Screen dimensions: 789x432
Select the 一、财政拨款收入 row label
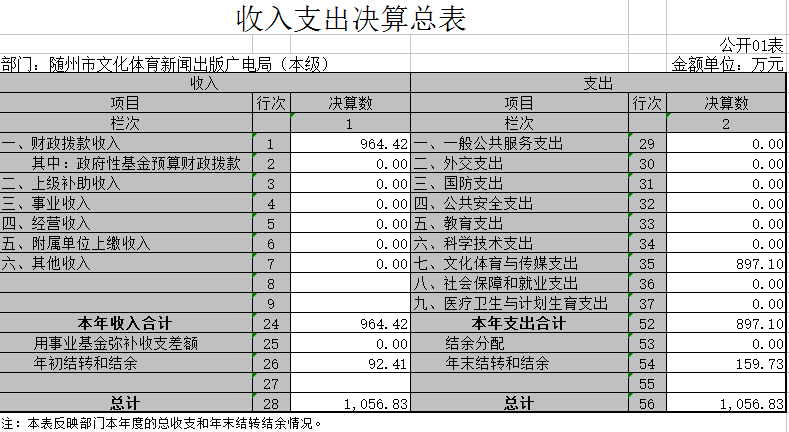[x=62, y=144]
